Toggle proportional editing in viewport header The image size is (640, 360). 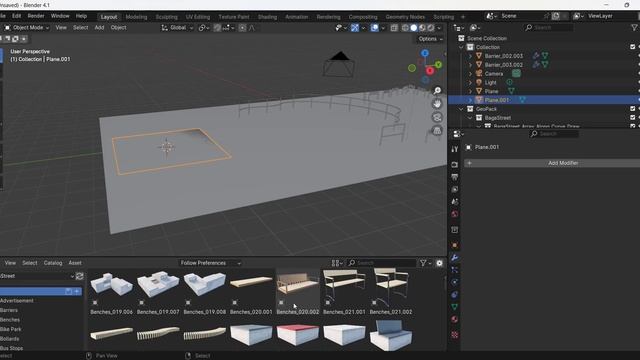(x=242, y=28)
